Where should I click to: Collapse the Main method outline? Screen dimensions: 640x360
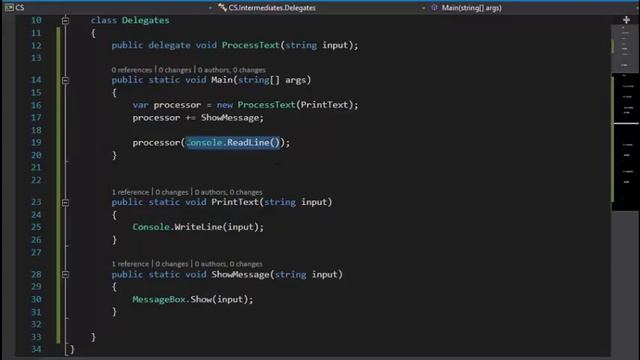click(65, 80)
